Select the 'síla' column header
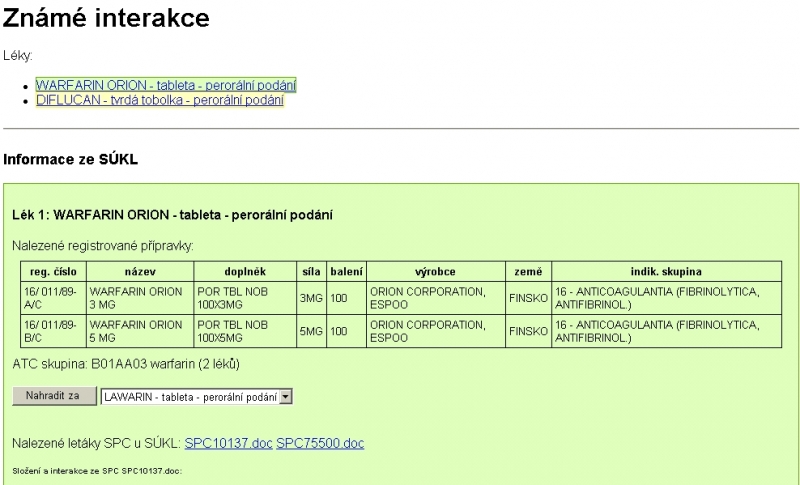Viewport: 800px width, 485px height. (x=312, y=271)
